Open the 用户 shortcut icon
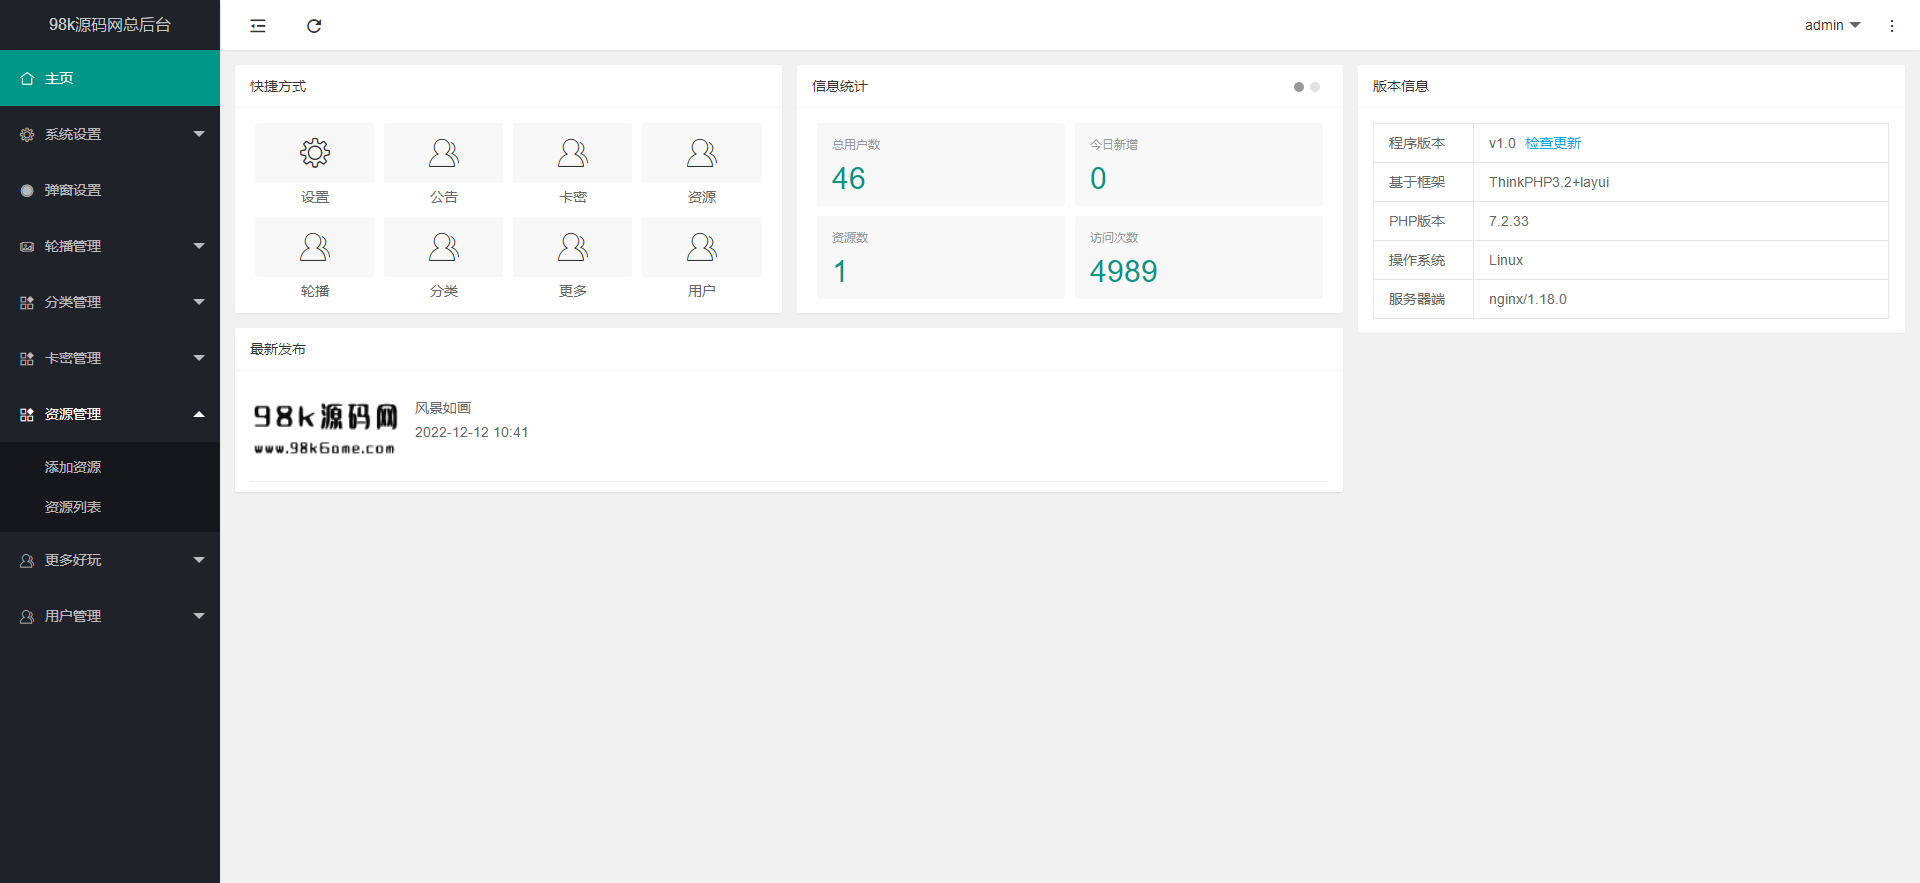Screen dimensions: 1920x883 [x=702, y=247]
